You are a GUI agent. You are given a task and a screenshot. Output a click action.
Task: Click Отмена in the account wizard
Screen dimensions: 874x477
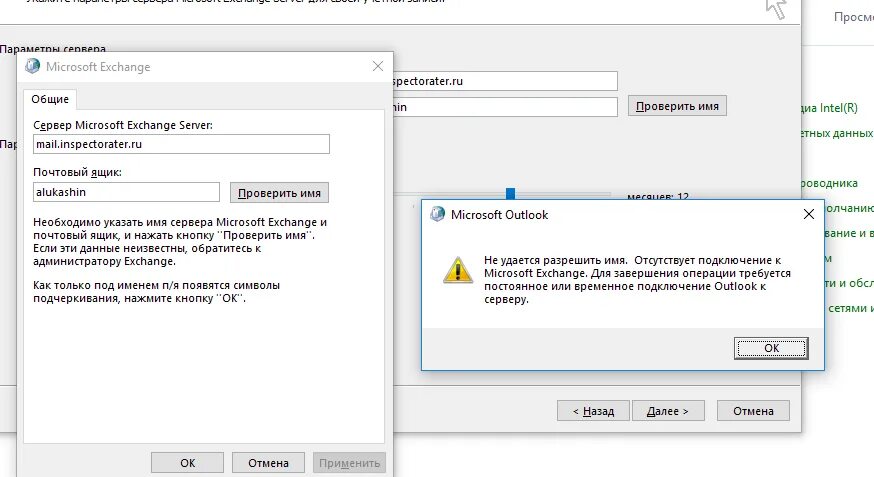pos(753,411)
